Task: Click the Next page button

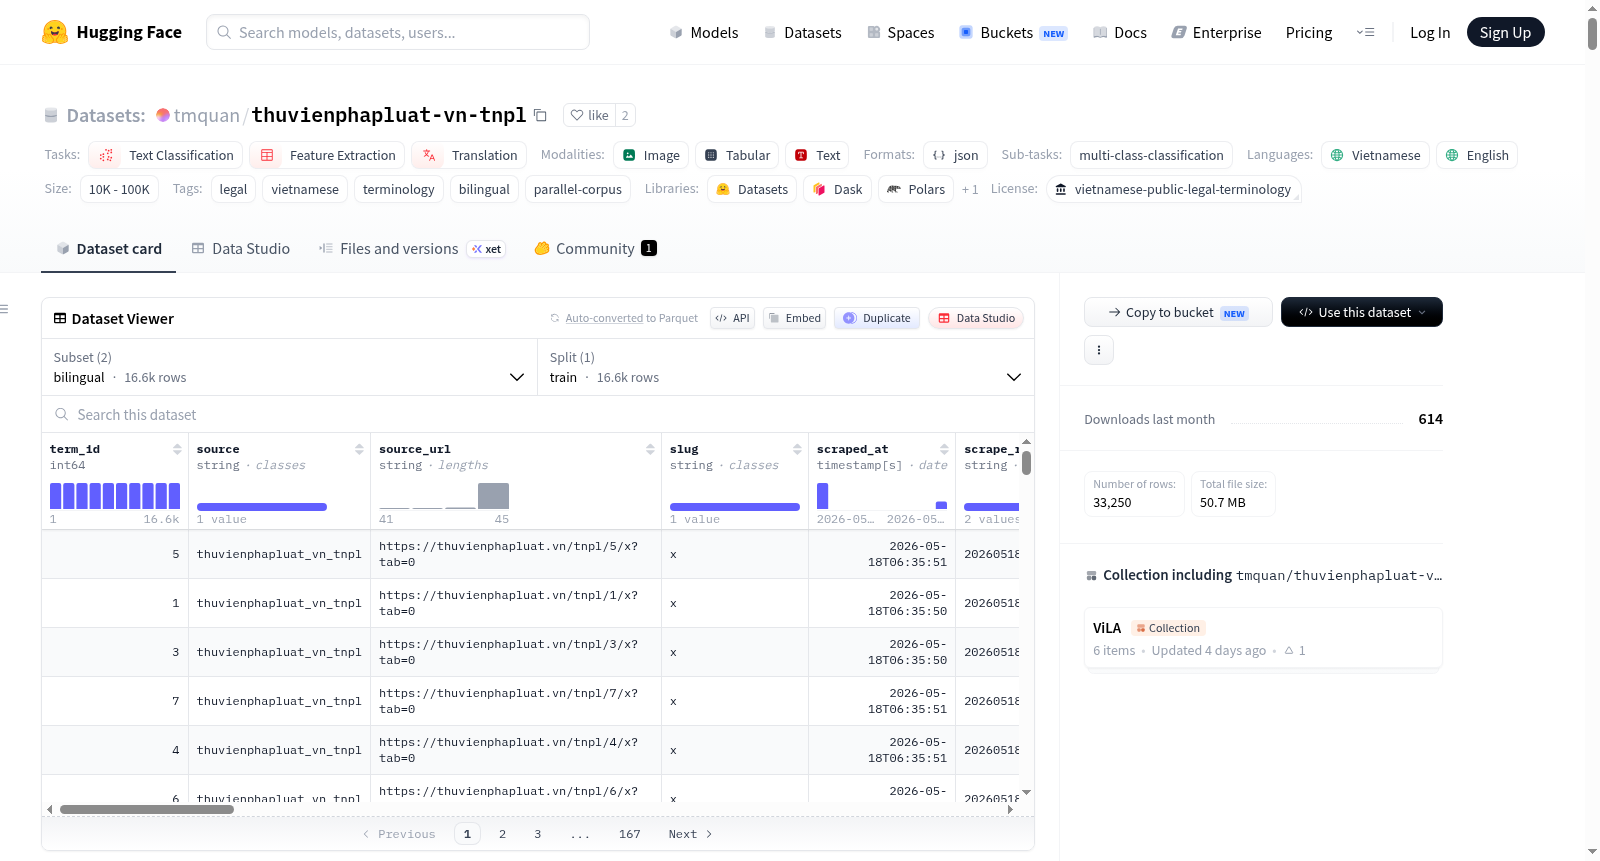Action: tap(690, 834)
